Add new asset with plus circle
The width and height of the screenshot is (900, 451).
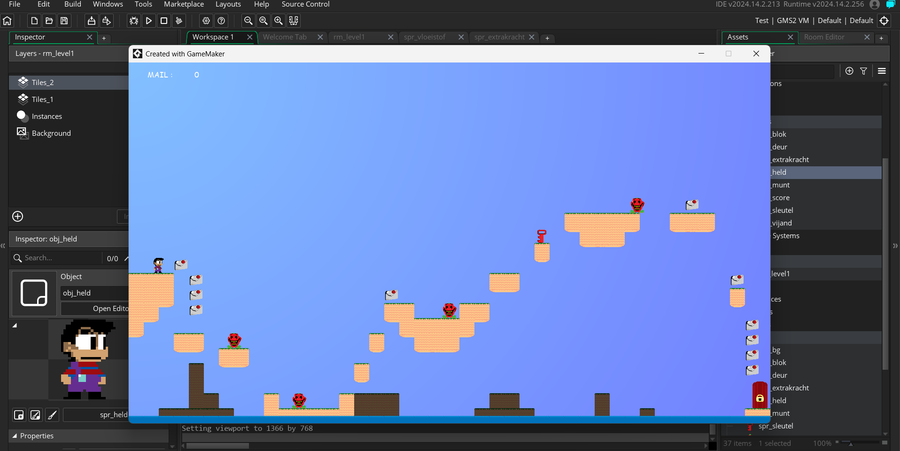pyautogui.click(x=849, y=71)
